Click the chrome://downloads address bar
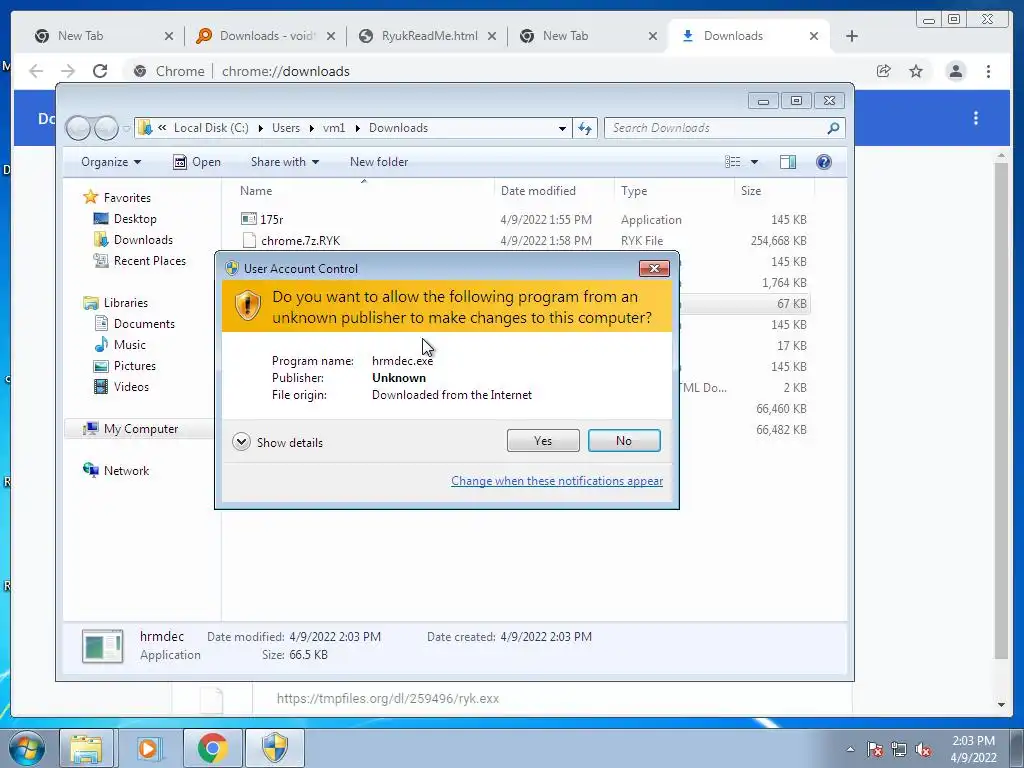This screenshot has width=1024, height=768. (496, 71)
